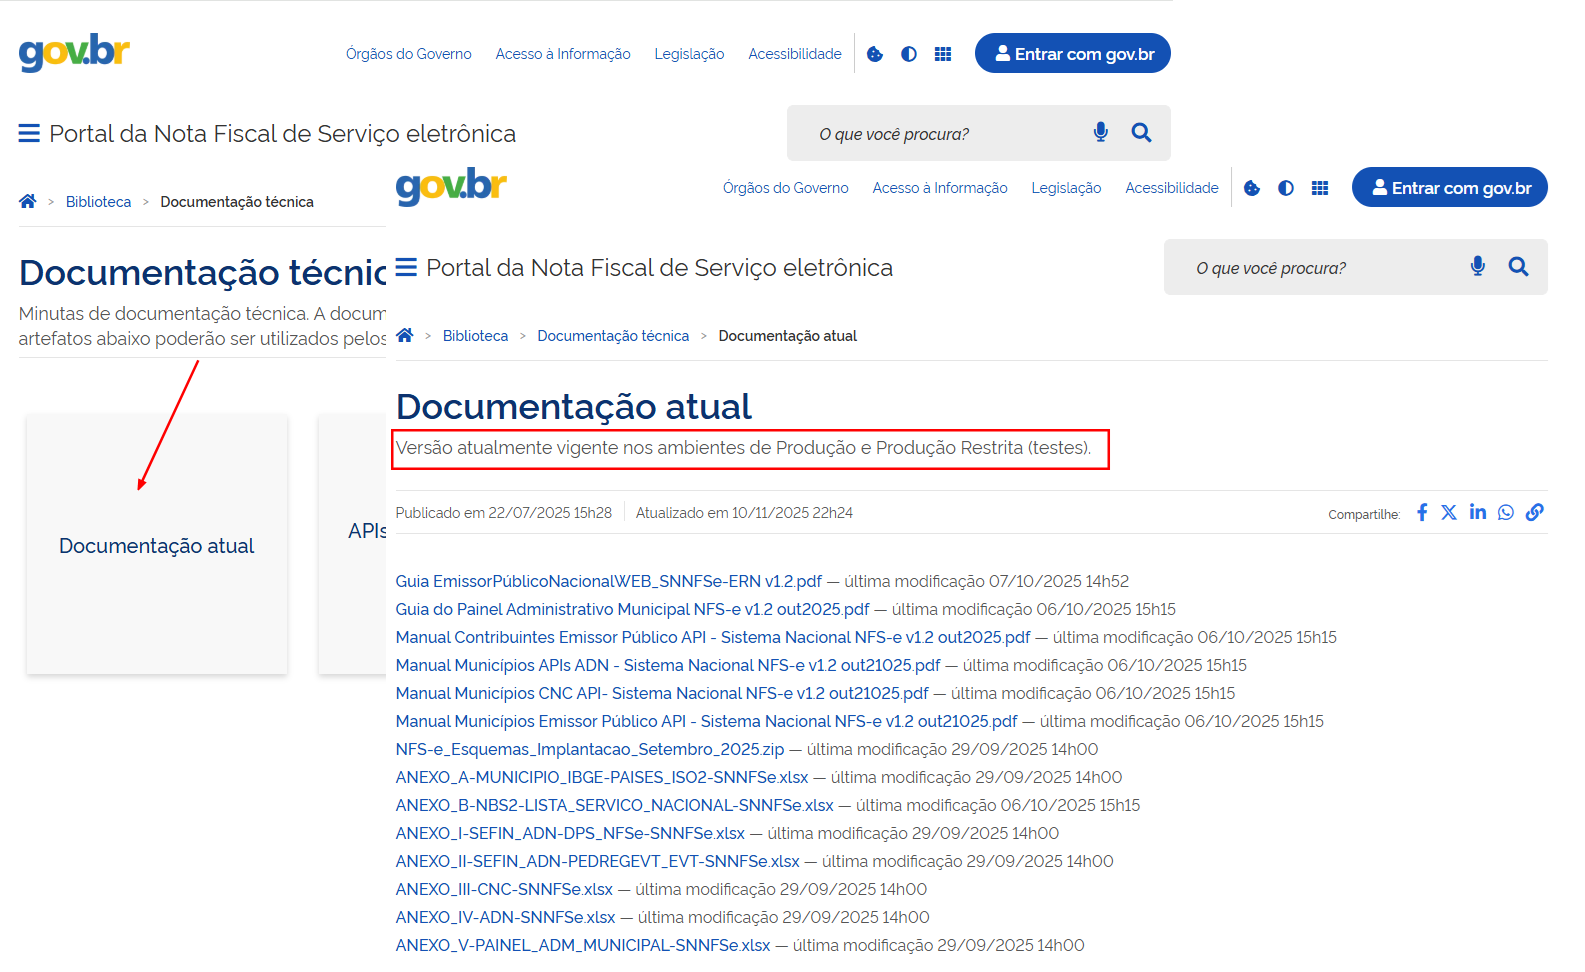The width and height of the screenshot is (1585, 972).
Task: Open hamburger menu on Documentação atual page
Action: (x=406, y=268)
